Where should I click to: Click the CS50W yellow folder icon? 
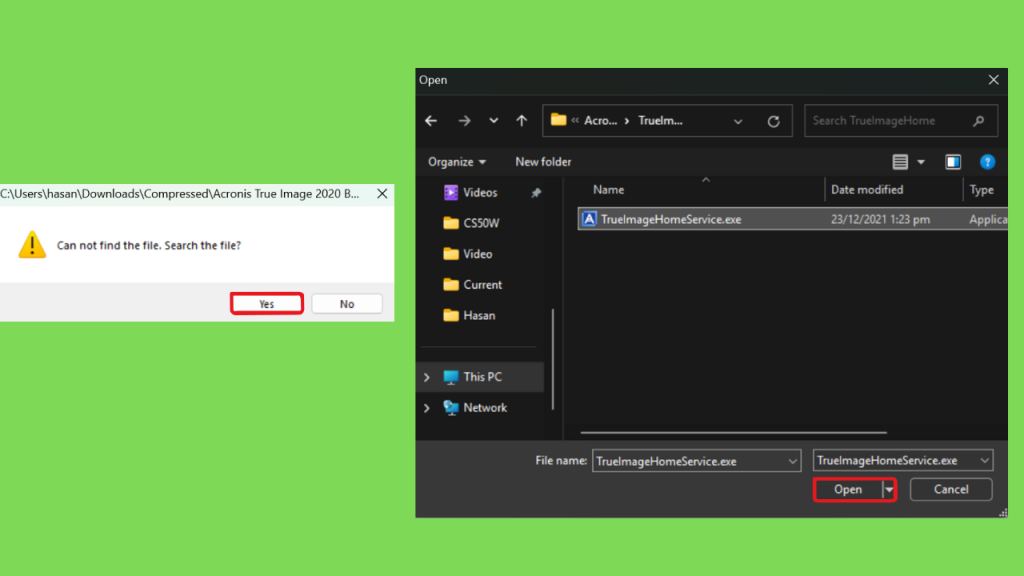tap(451, 223)
